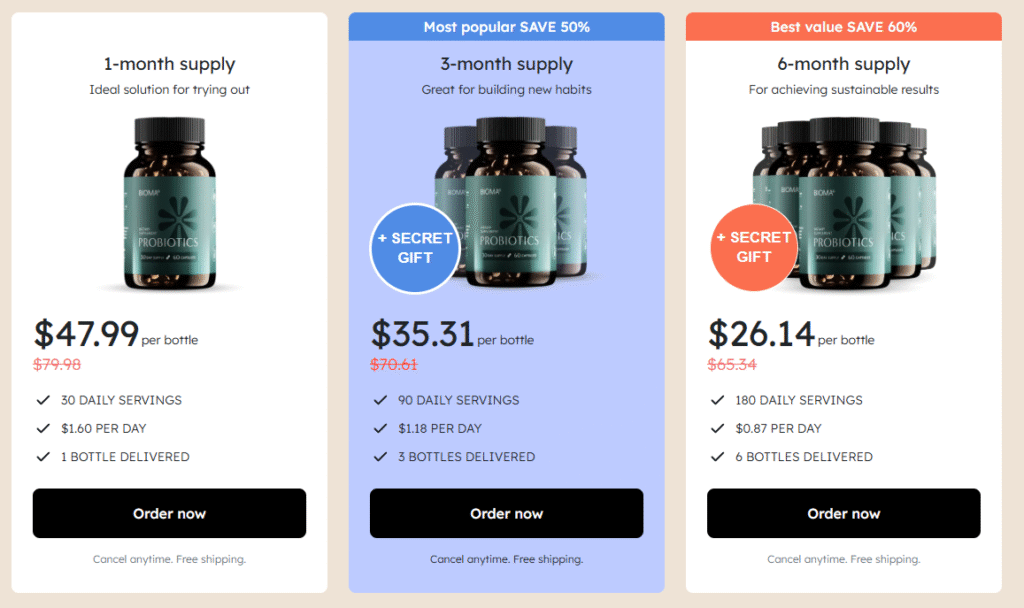Click checkmark next to $1.18 Per Day
1024x608 pixels.
coord(380,428)
